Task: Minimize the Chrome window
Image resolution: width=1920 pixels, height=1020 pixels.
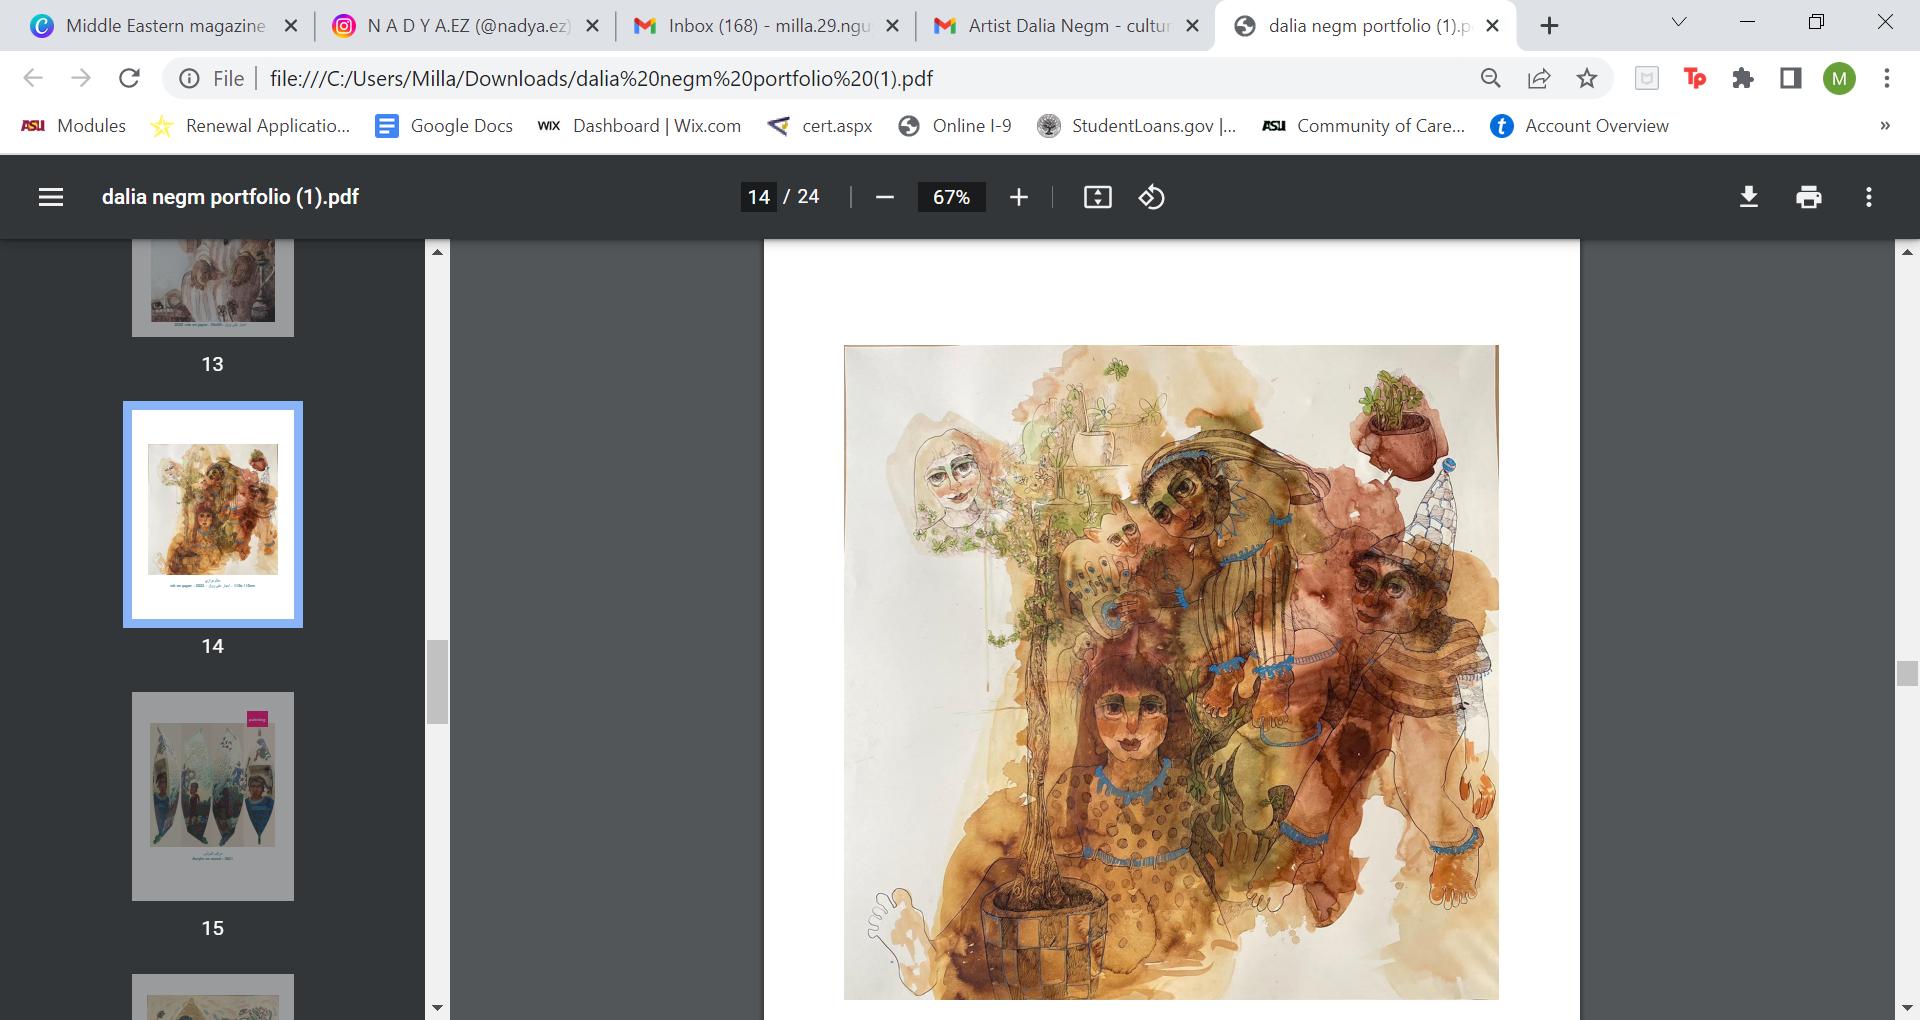Action: [1748, 22]
